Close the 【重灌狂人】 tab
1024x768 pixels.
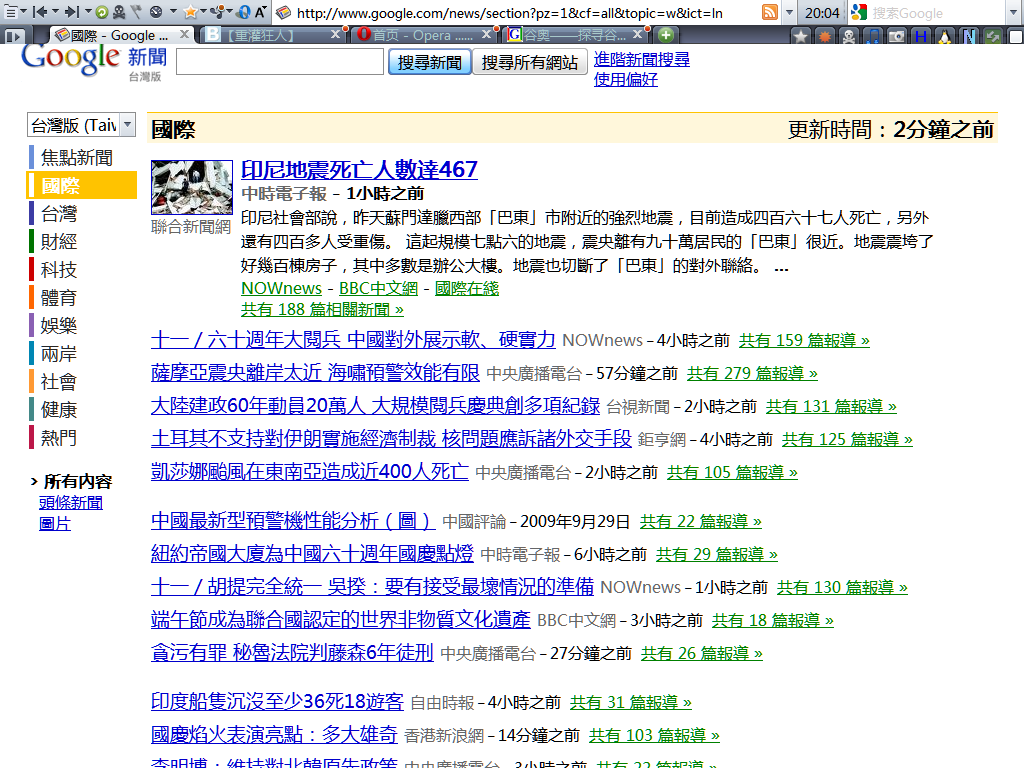pos(335,35)
